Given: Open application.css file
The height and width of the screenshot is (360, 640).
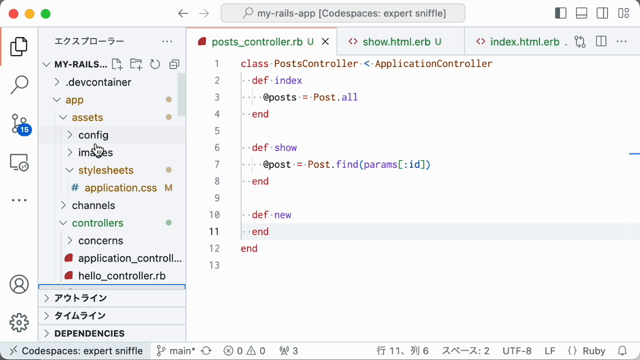Looking at the screenshot, I should click(112, 188).
